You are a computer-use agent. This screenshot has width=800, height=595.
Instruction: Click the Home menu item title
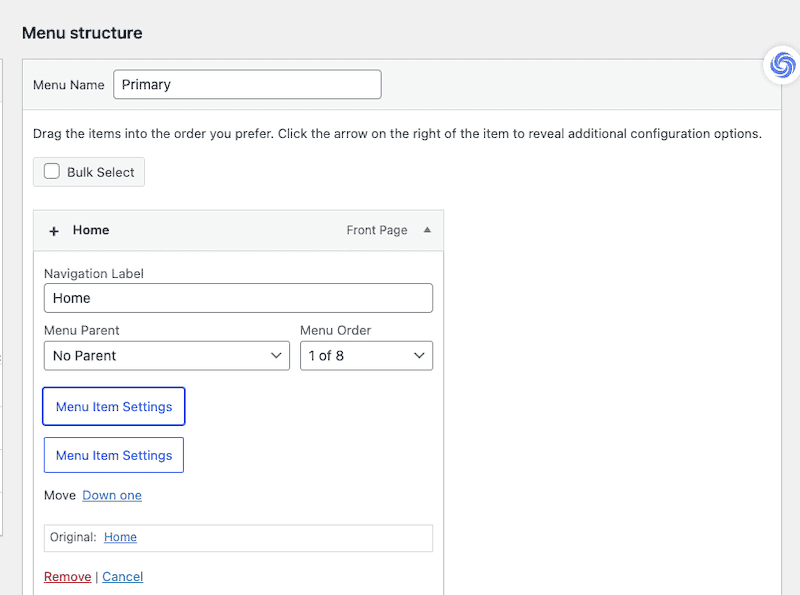pos(91,230)
